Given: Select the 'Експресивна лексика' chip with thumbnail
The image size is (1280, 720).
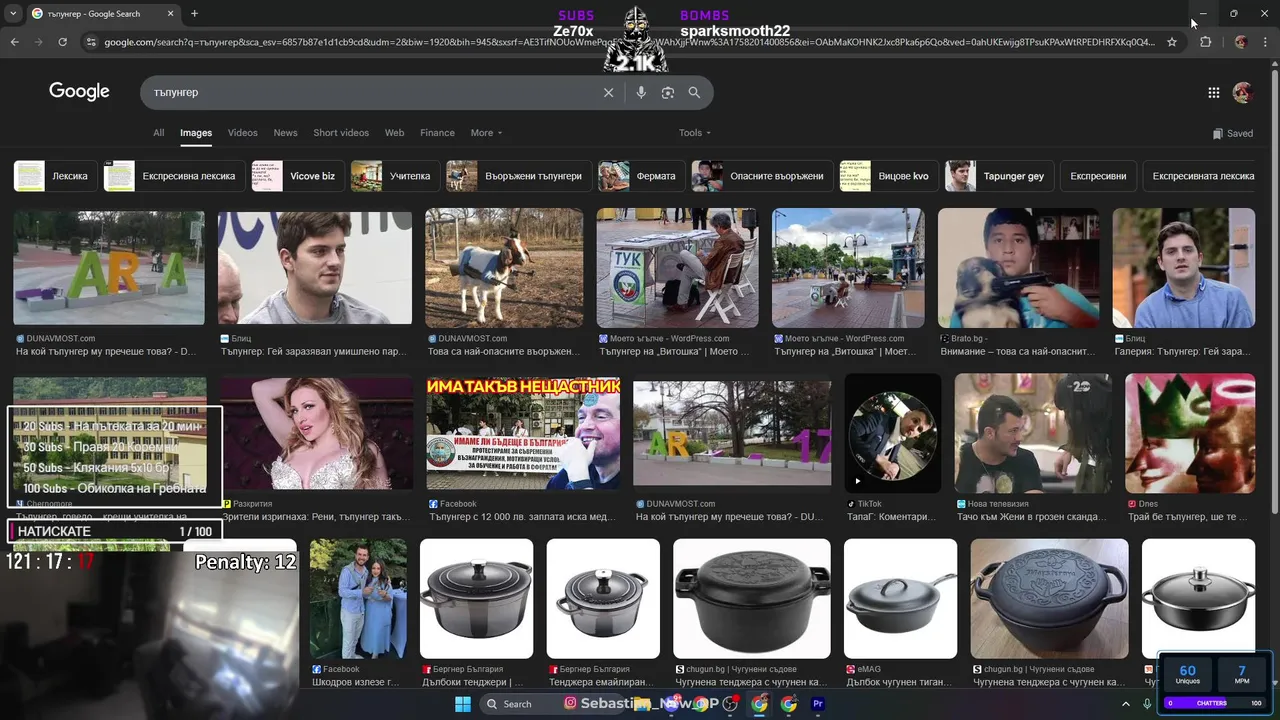Looking at the screenshot, I should tap(175, 176).
